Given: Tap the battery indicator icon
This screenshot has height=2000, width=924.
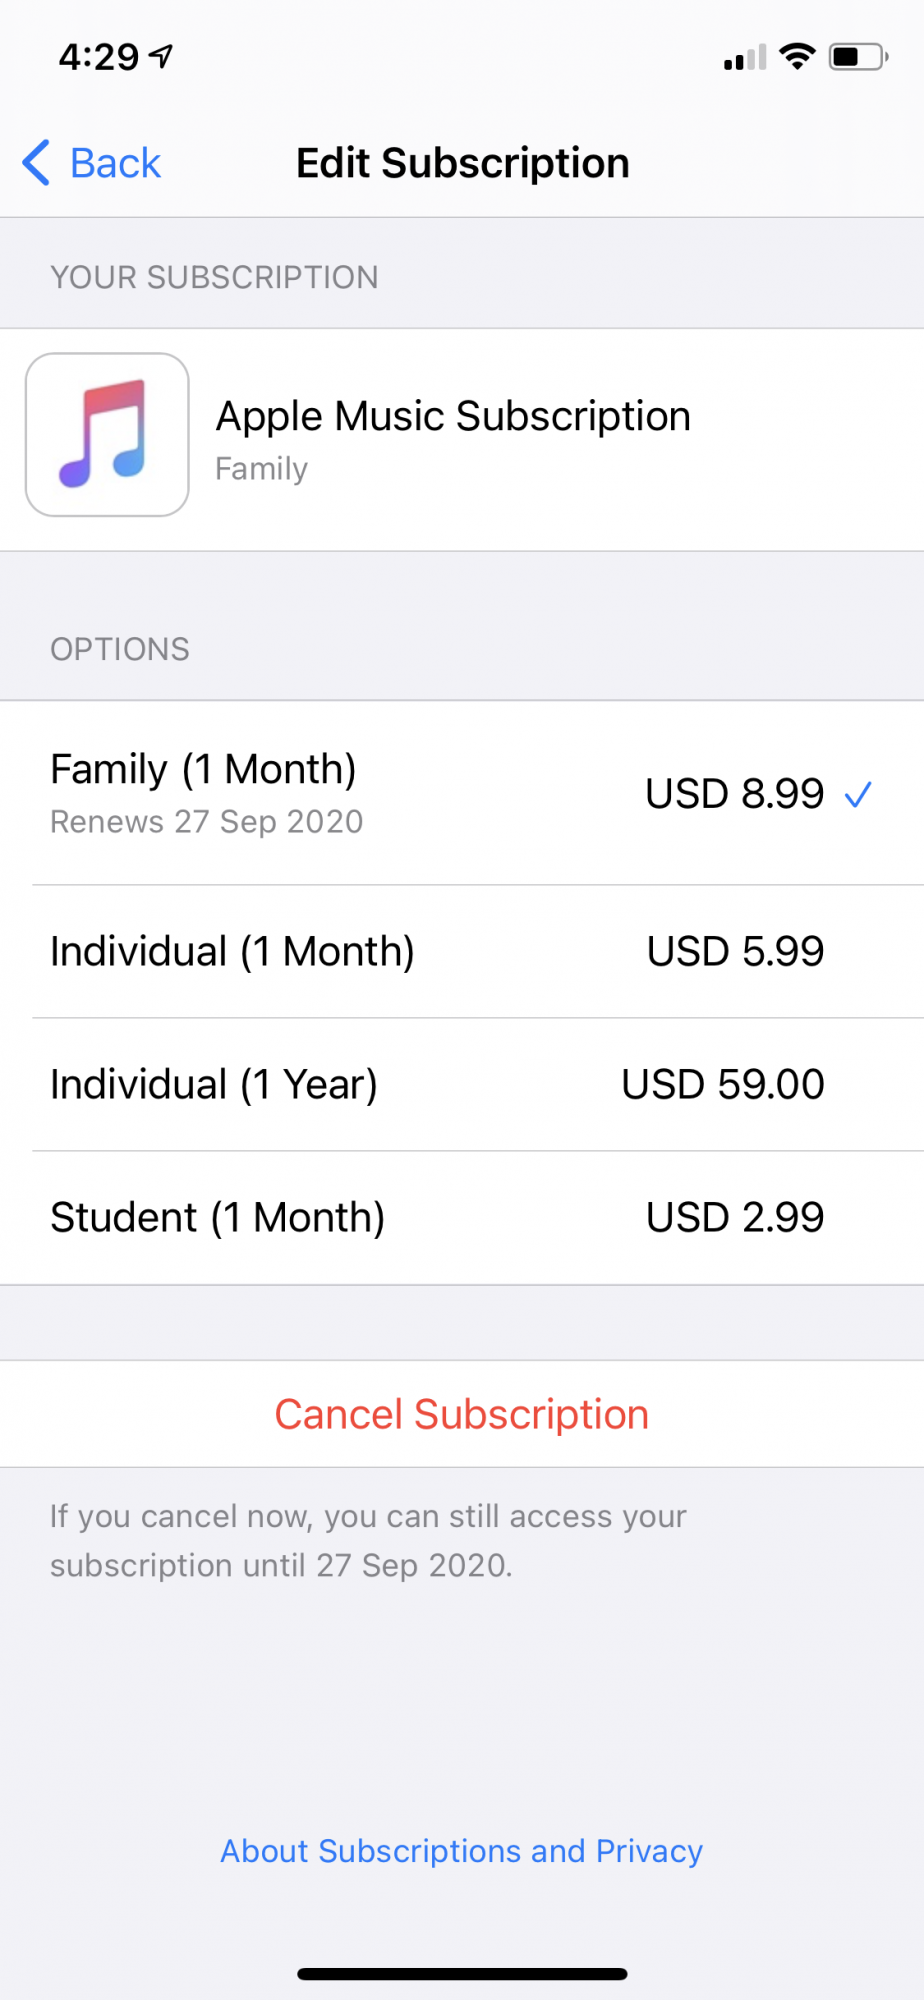Looking at the screenshot, I should tap(858, 57).
